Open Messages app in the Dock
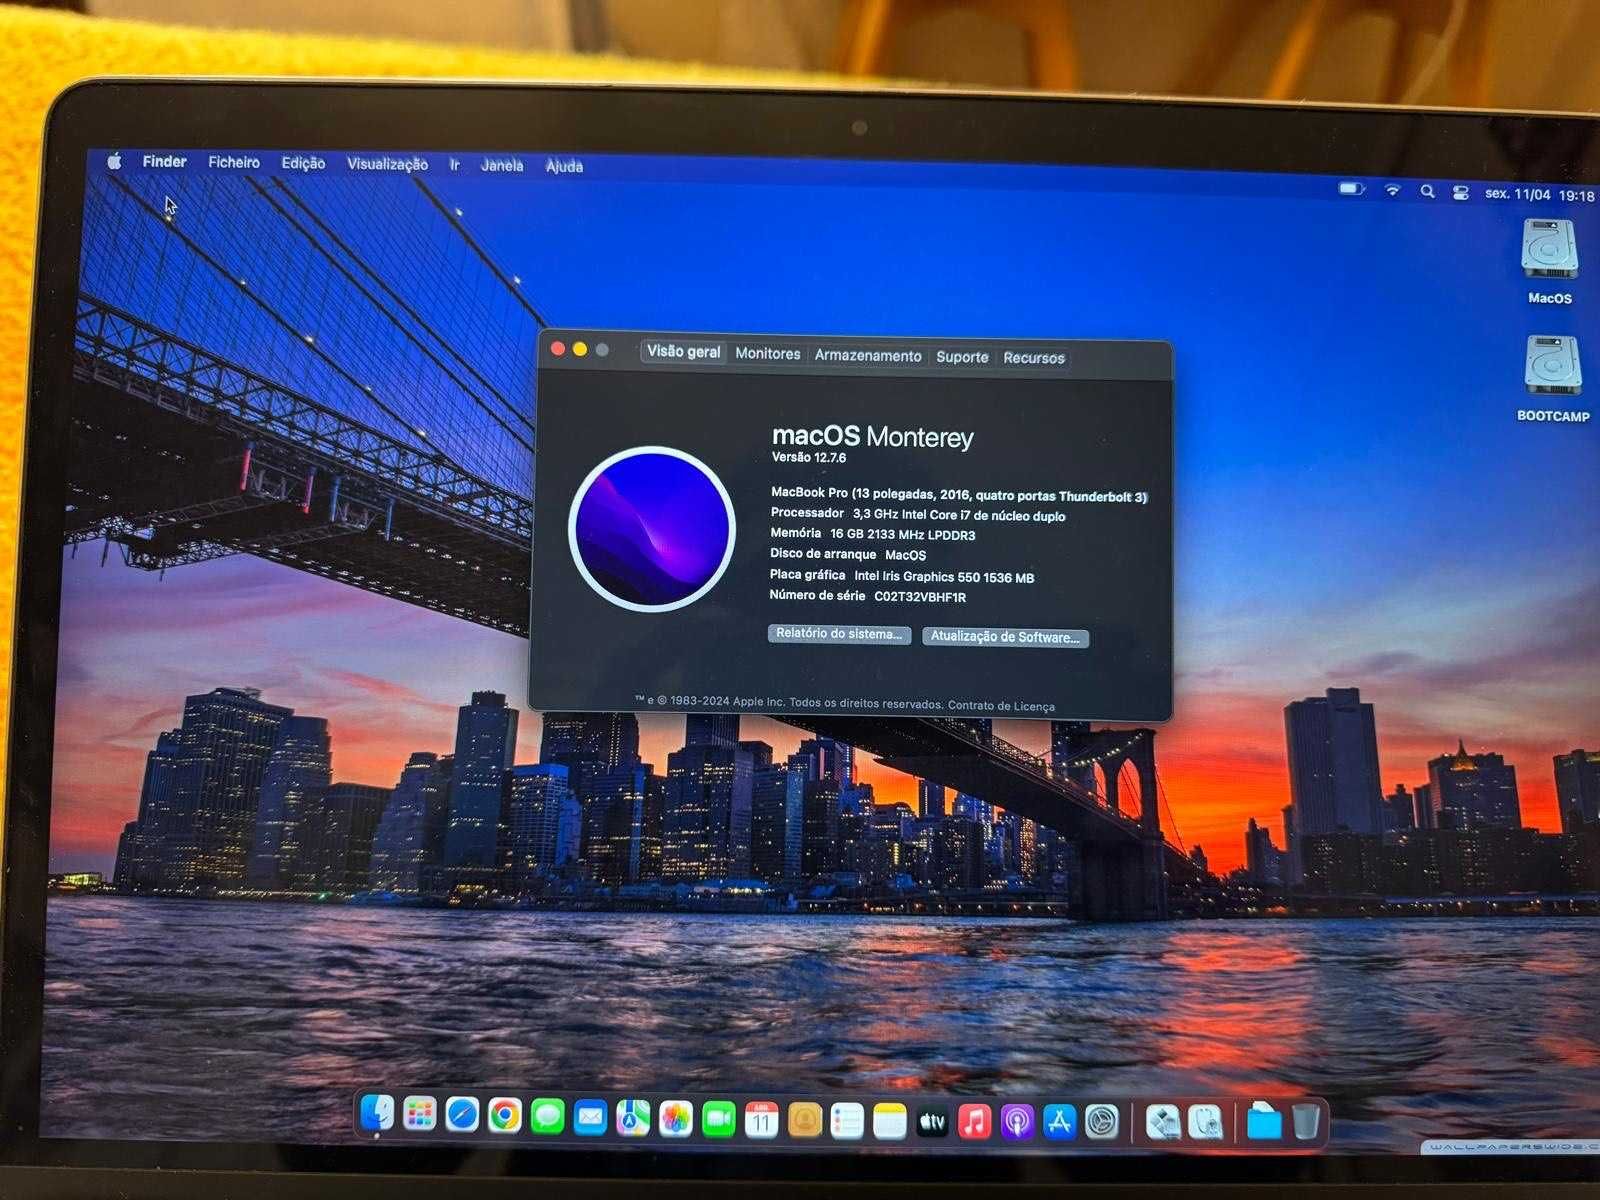 (x=548, y=1117)
